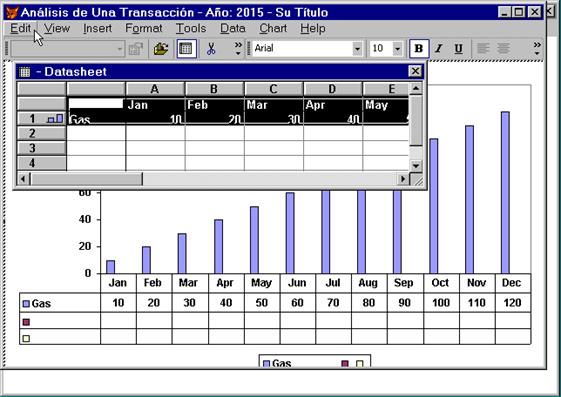This screenshot has width=561, height=397.
Task: Open the Tools menu
Action: (x=191, y=28)
